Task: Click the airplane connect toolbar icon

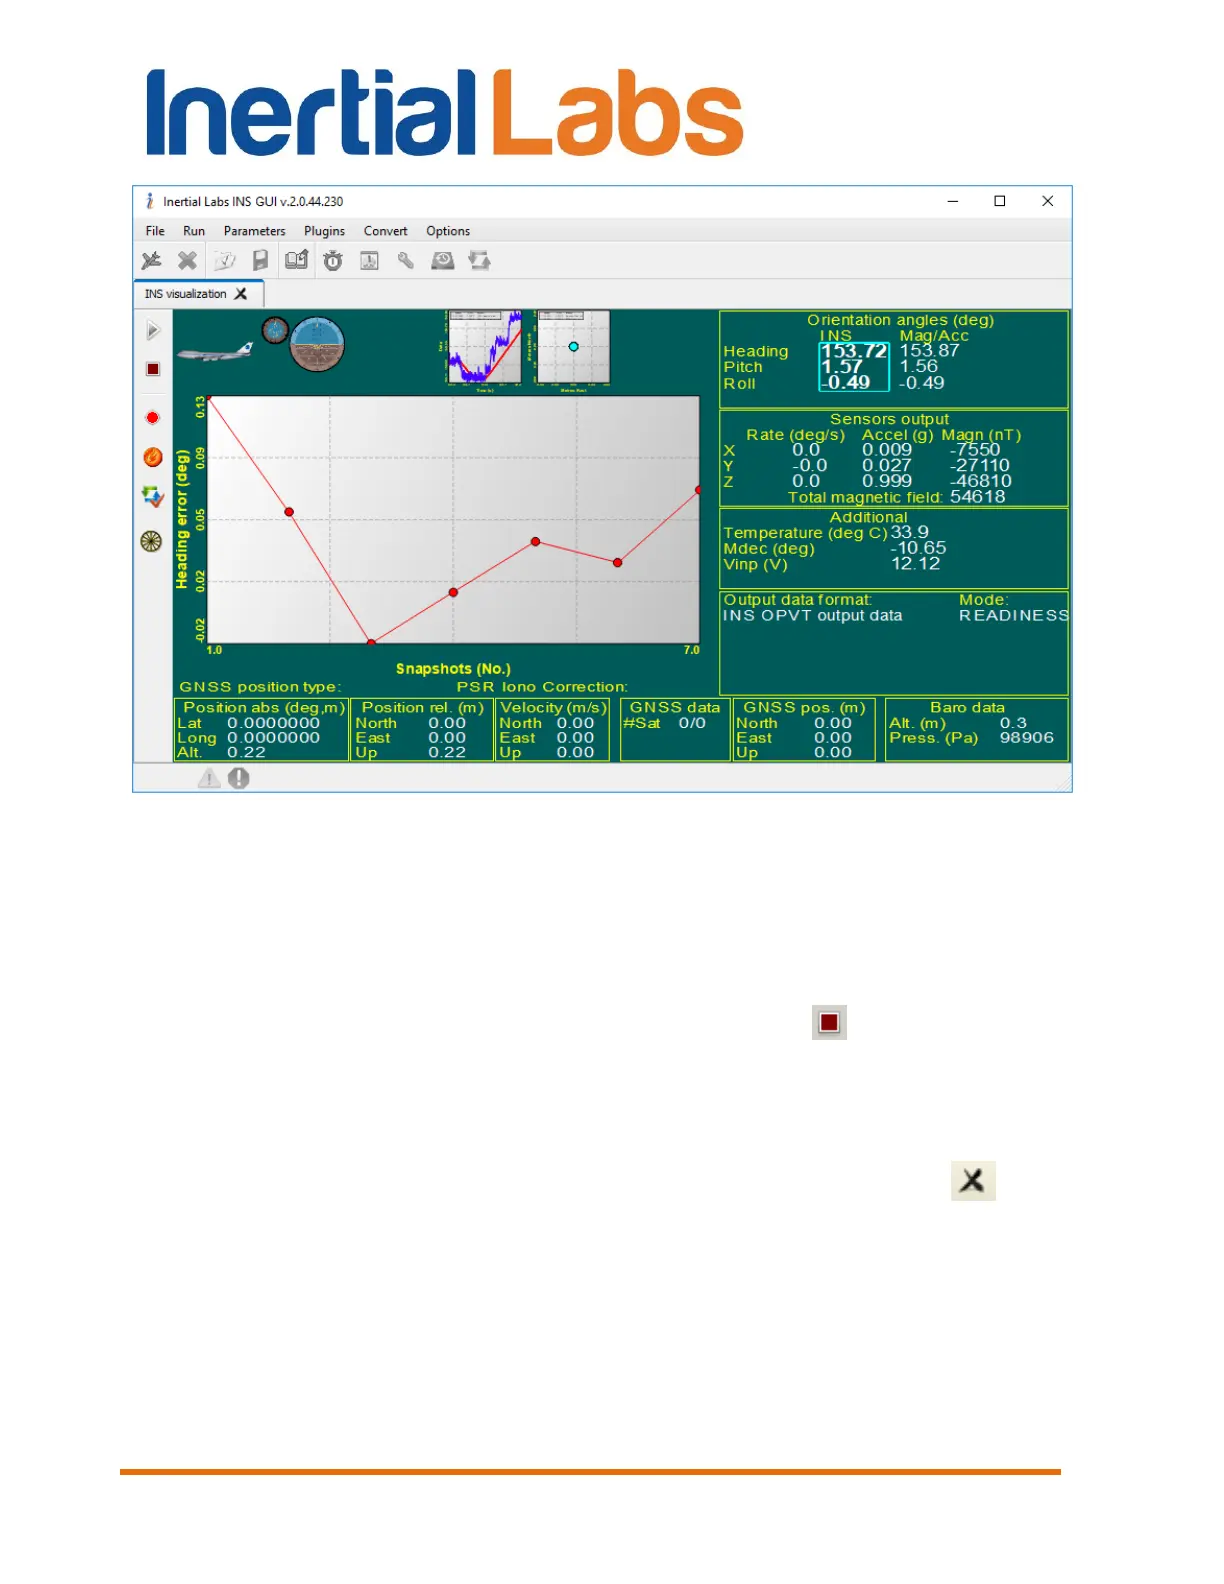Action: coord(151,261)
